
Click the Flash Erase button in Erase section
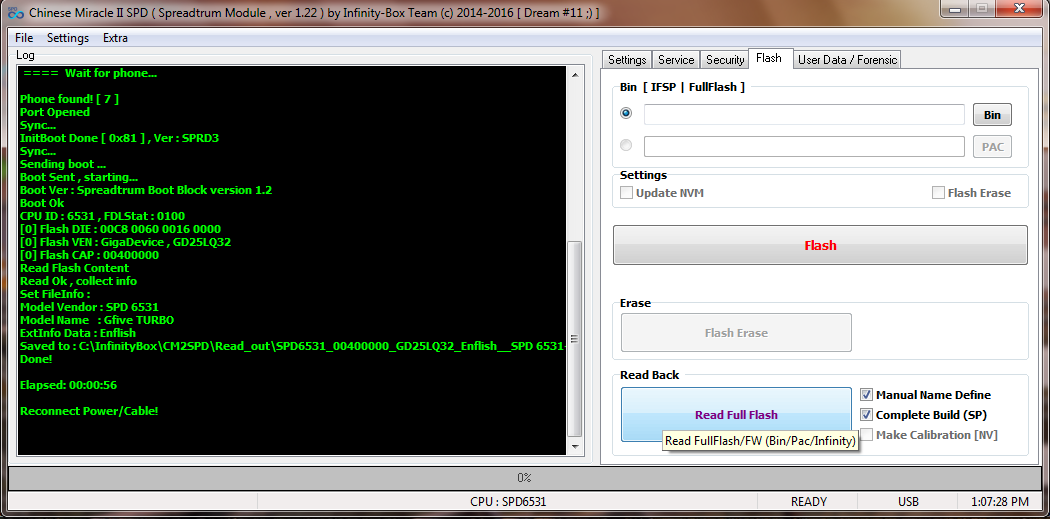coord(736,333)
